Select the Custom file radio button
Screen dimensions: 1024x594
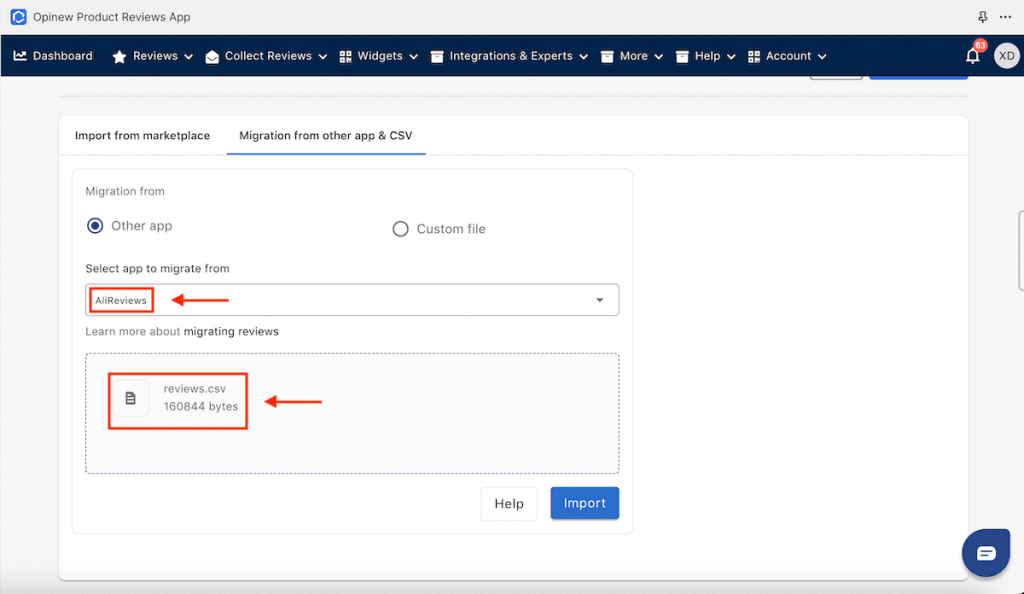click(400, 229)
